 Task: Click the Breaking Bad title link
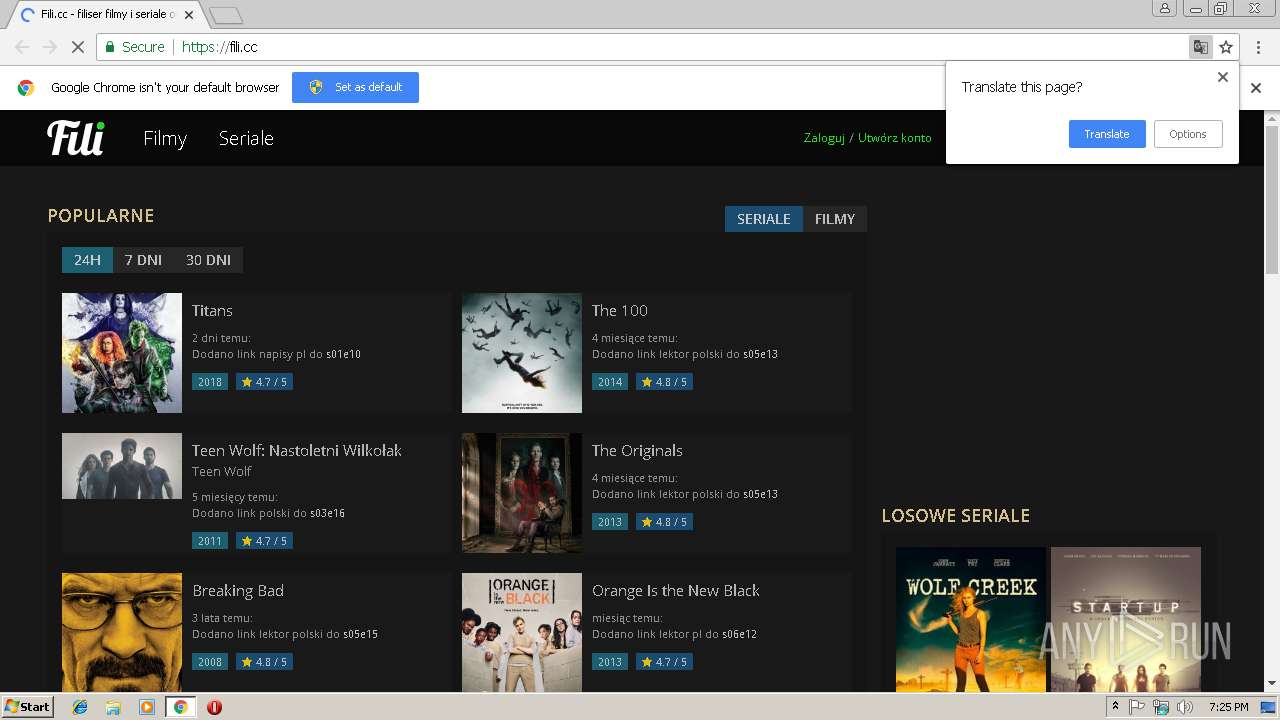point(238,591)
